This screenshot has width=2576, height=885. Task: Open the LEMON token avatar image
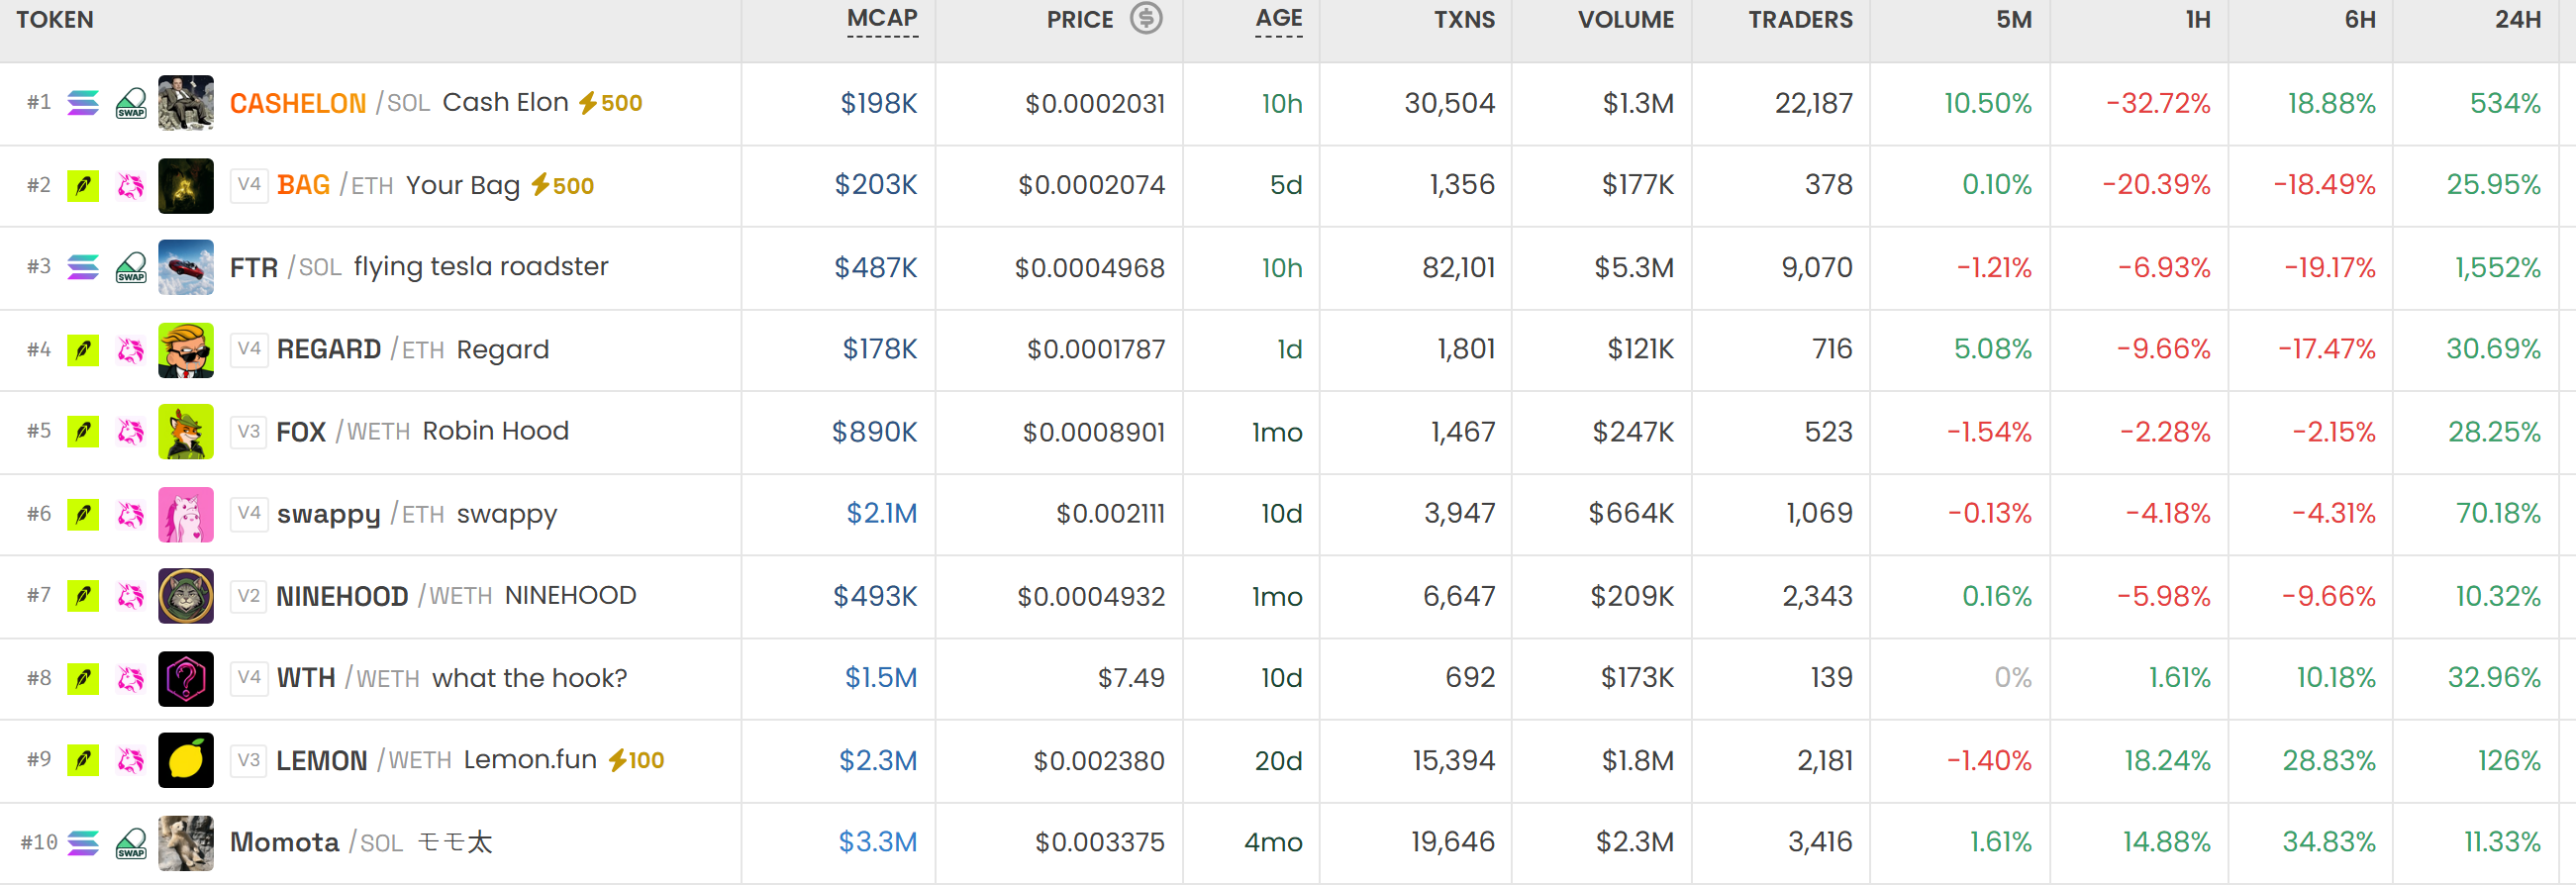click(x=186, y=761)
